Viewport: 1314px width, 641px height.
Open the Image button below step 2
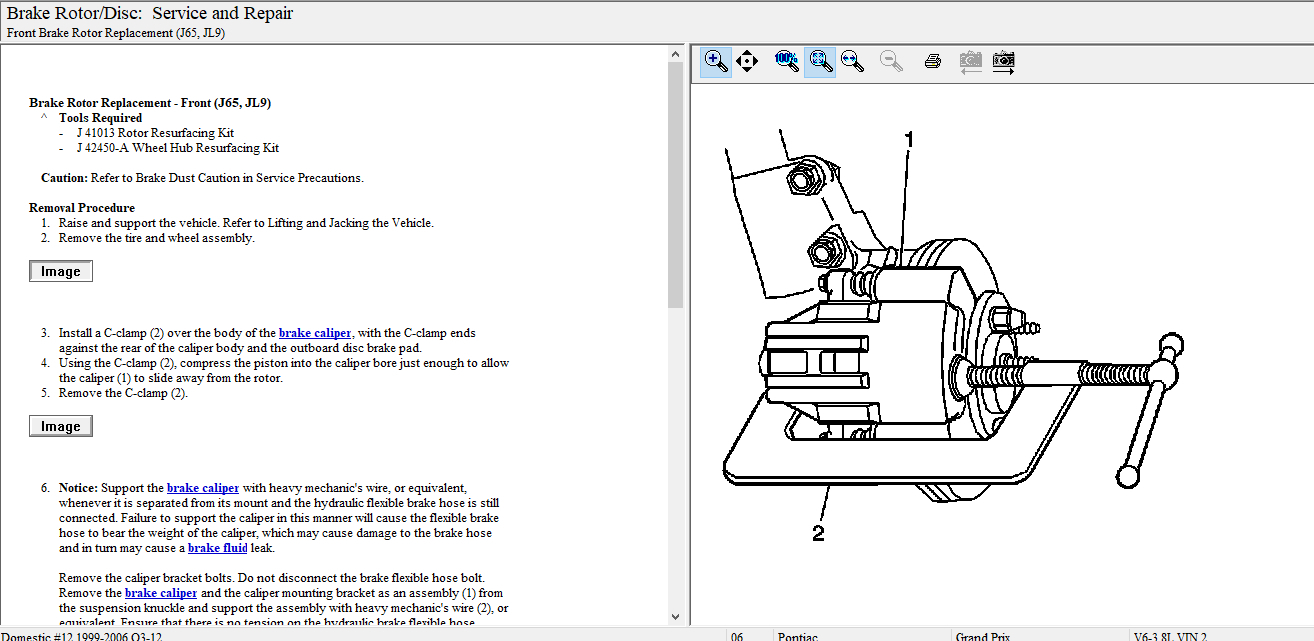pos(61,271)
